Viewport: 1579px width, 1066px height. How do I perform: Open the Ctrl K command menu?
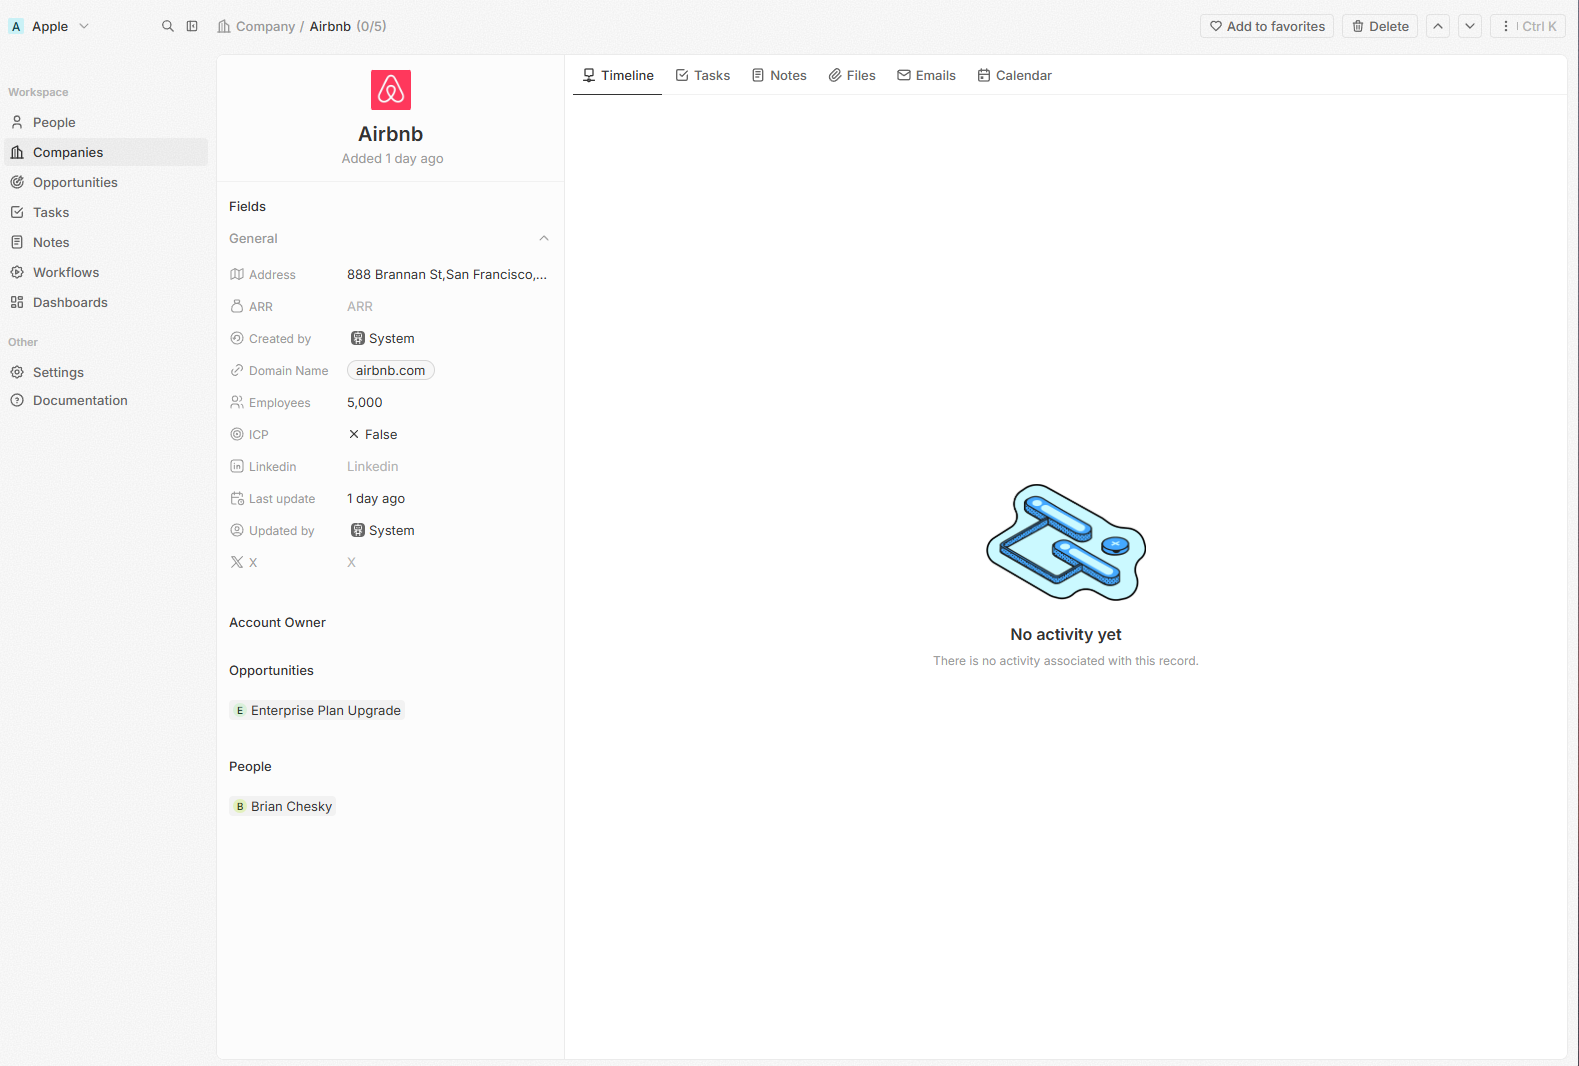pos(1528,26)
